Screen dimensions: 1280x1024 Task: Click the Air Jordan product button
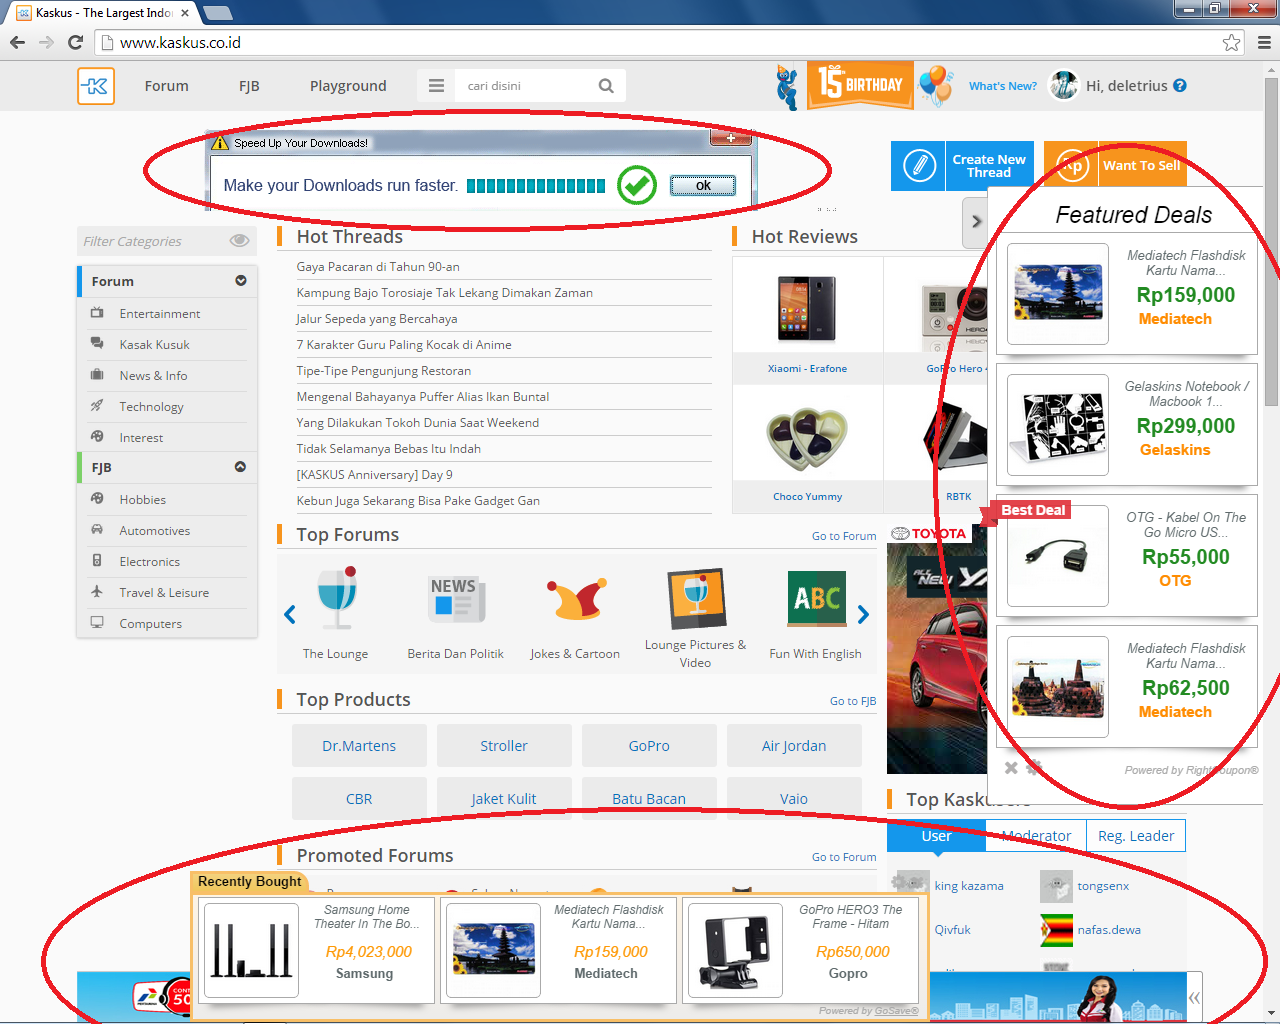794,746
